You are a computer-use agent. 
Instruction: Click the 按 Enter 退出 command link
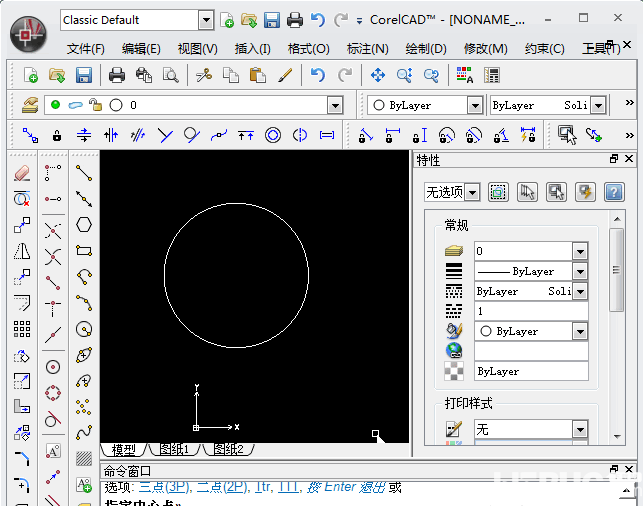point(346,487)
